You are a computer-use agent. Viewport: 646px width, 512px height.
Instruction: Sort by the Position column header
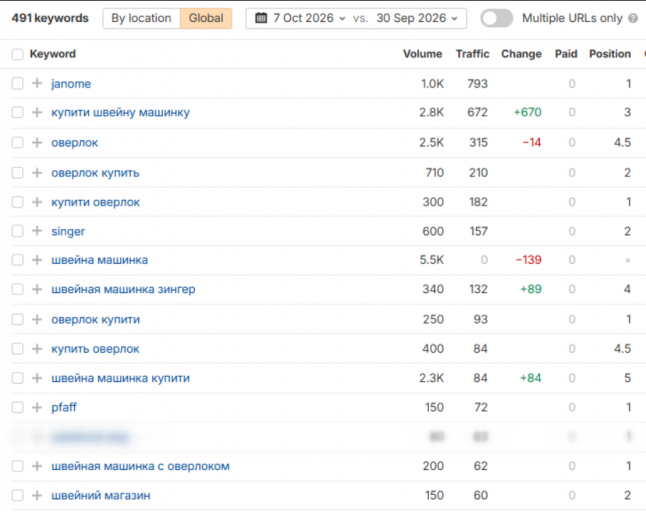click(x=610, y=54)
